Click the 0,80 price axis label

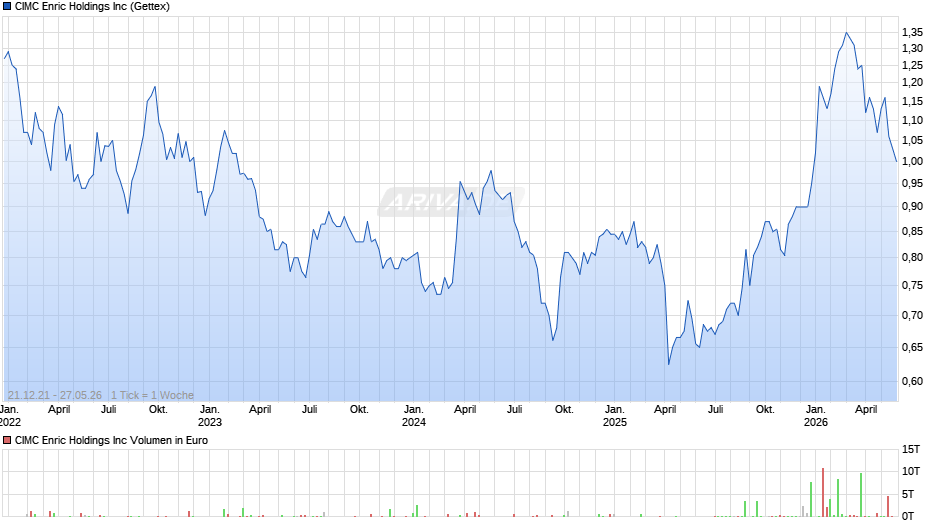coord(912,257)
